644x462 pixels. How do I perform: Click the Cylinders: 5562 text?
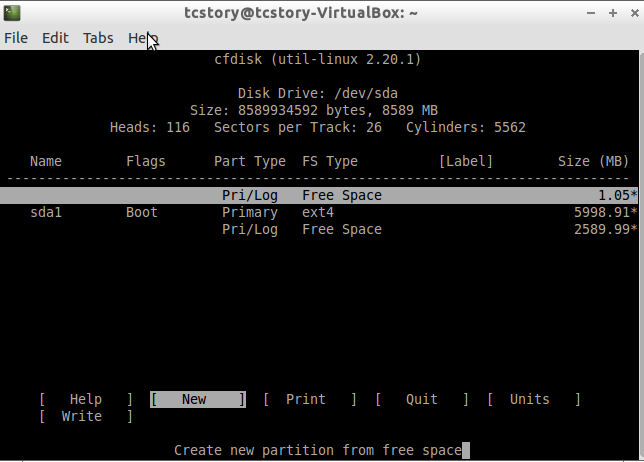pos(466,127)
